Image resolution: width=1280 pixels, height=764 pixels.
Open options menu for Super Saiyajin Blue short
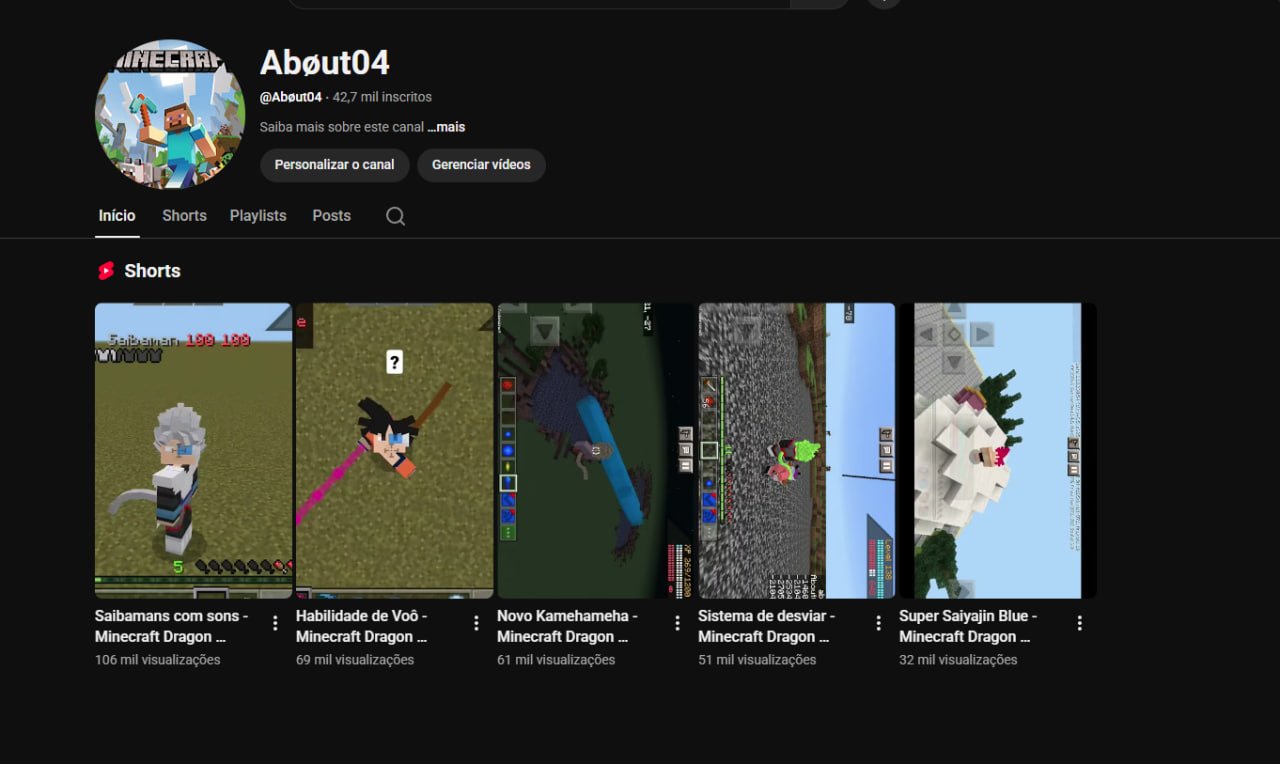coord(1080,623)
